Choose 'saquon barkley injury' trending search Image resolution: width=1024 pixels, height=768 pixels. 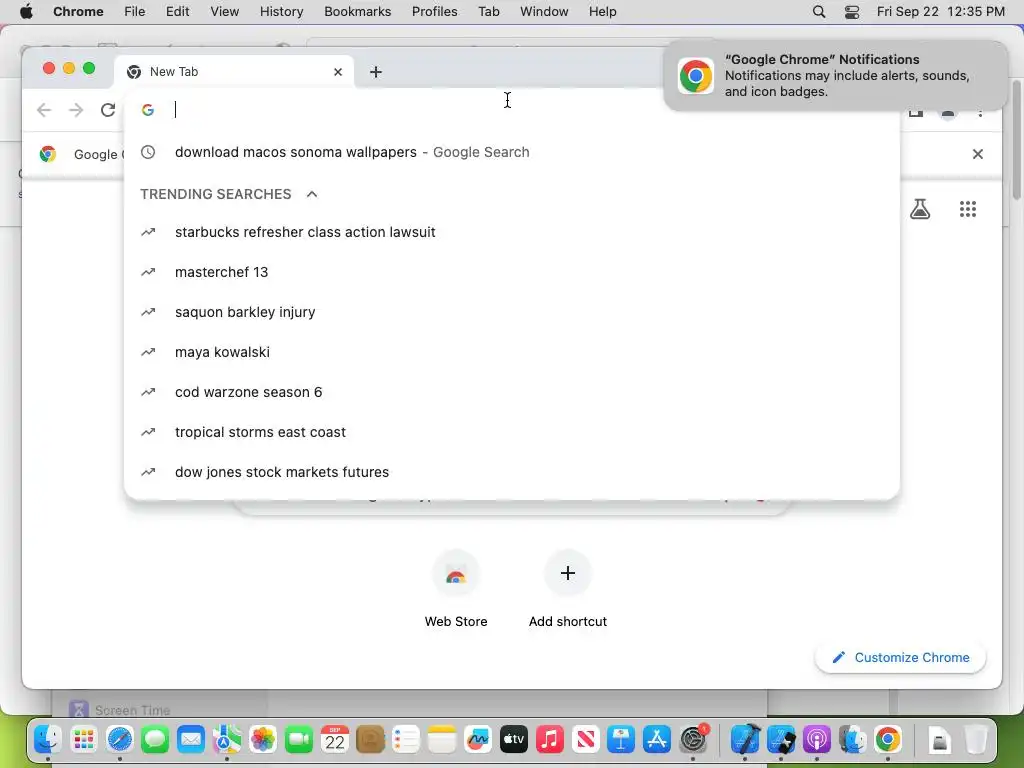[x=511, y=312]
